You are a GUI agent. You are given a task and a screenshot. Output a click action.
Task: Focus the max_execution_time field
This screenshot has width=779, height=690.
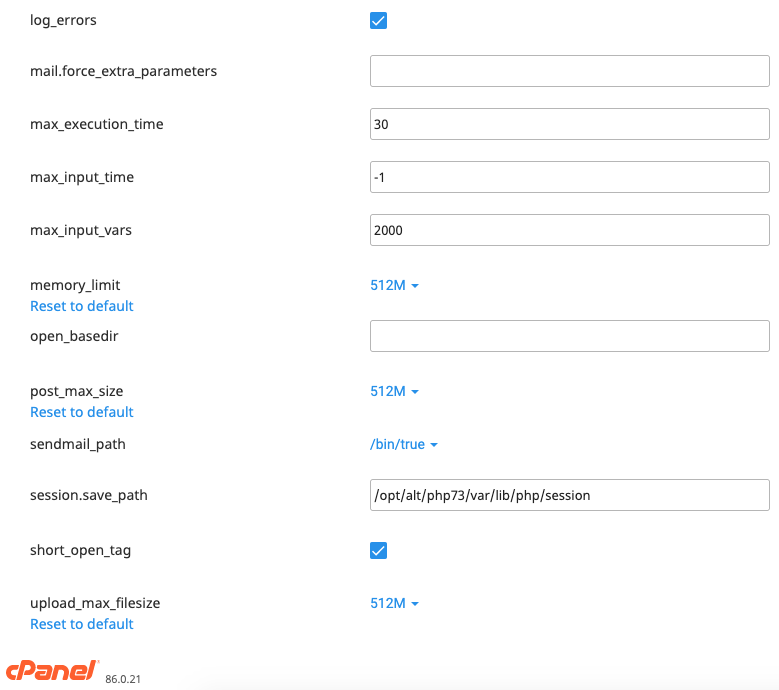[569, 124]
